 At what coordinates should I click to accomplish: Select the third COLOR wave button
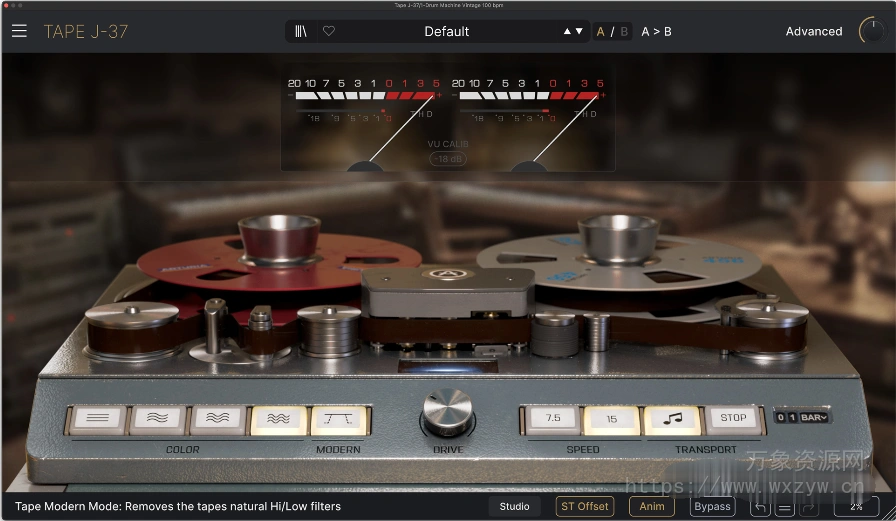pos(218,419)
